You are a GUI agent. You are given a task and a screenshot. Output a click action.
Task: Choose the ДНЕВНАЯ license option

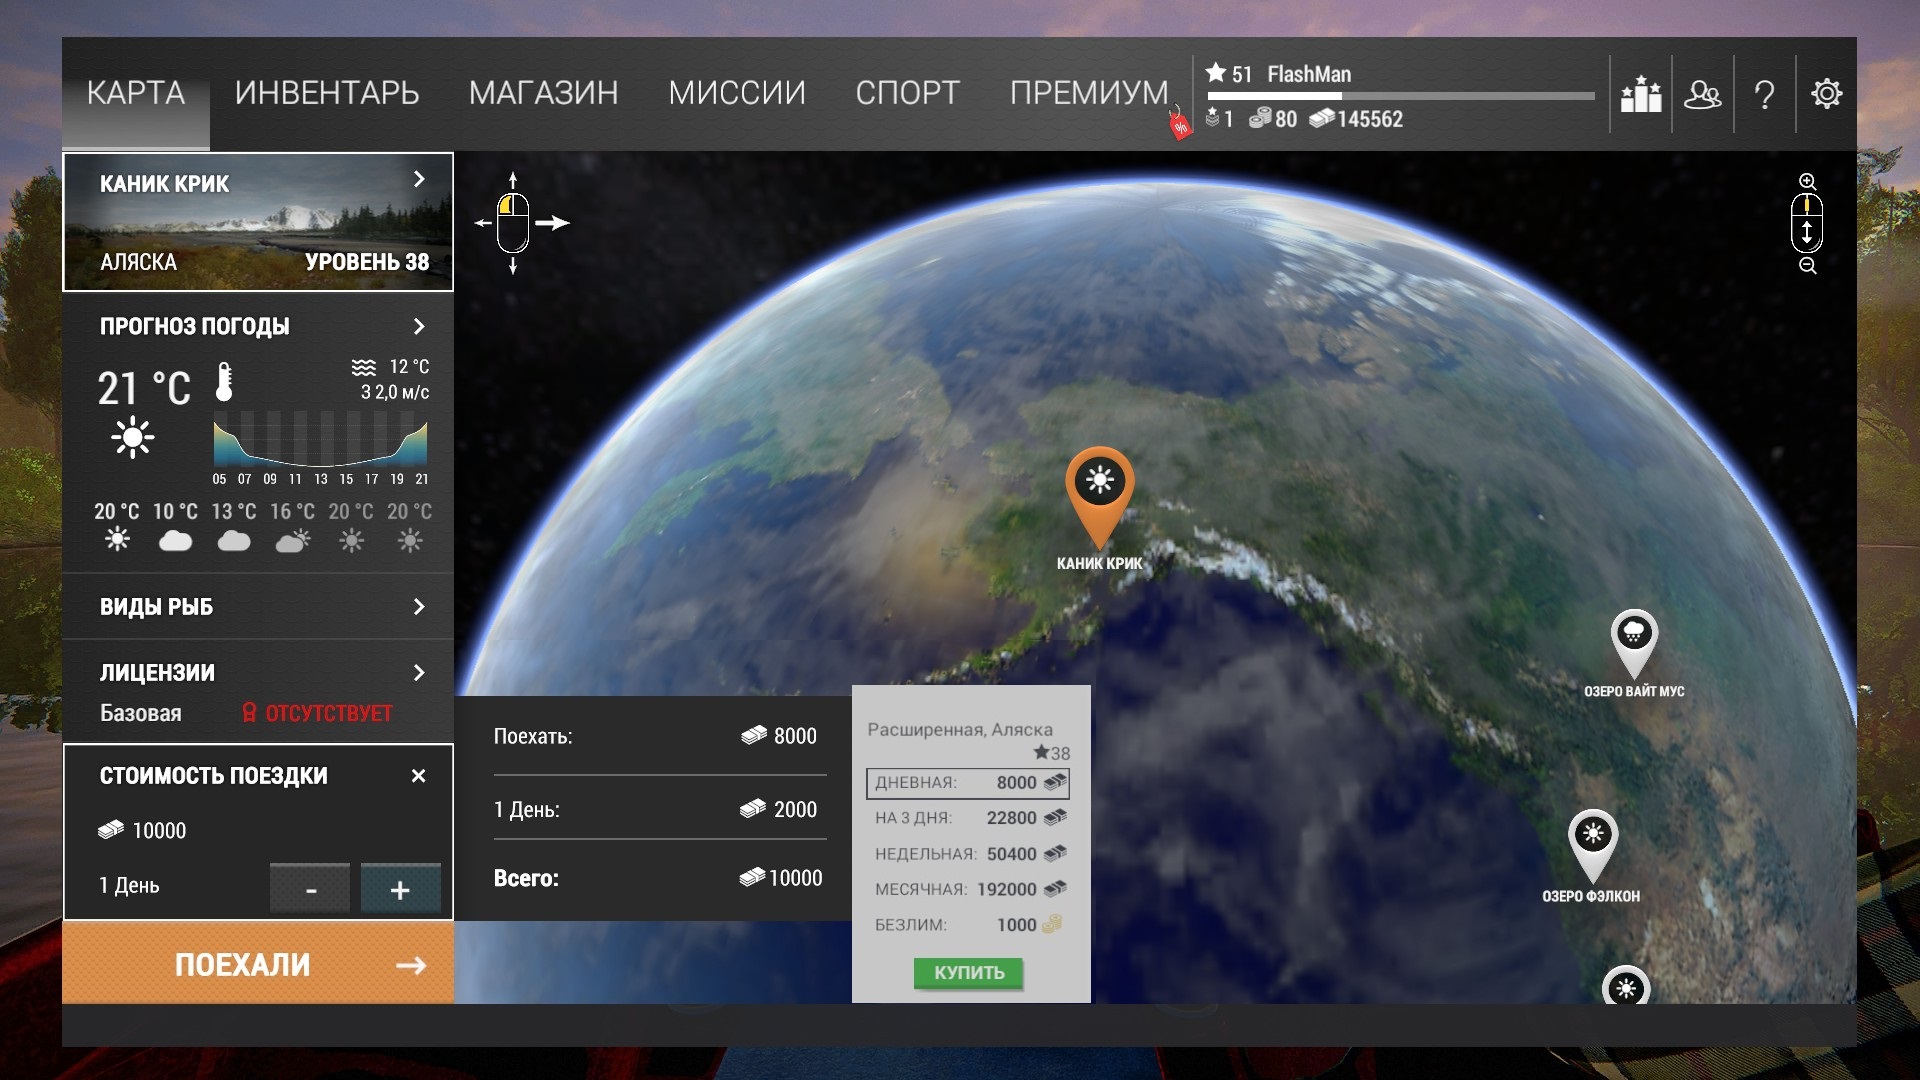[x=967, y=783]
